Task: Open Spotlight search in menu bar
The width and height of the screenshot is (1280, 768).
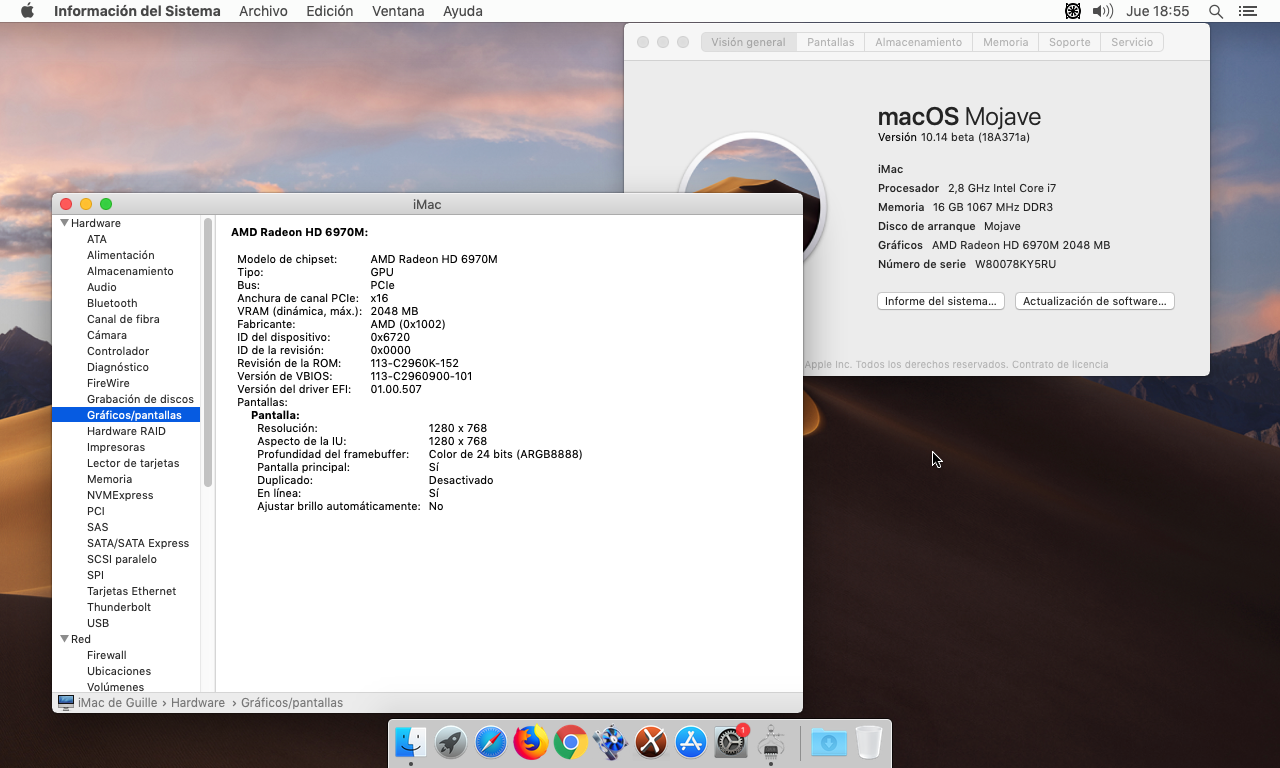Action: pos(1216,11)
